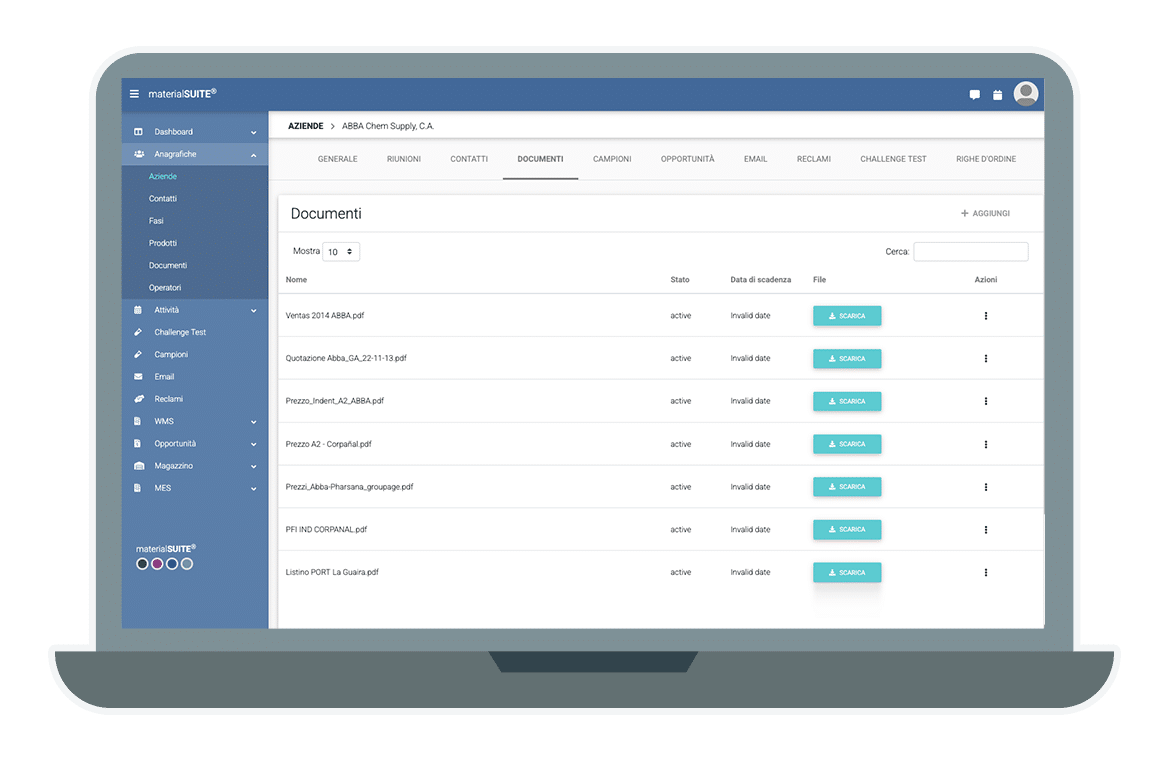Open the chat messages icon in the header
Screen dimensions: 1170x766
[x=974, y=94]
